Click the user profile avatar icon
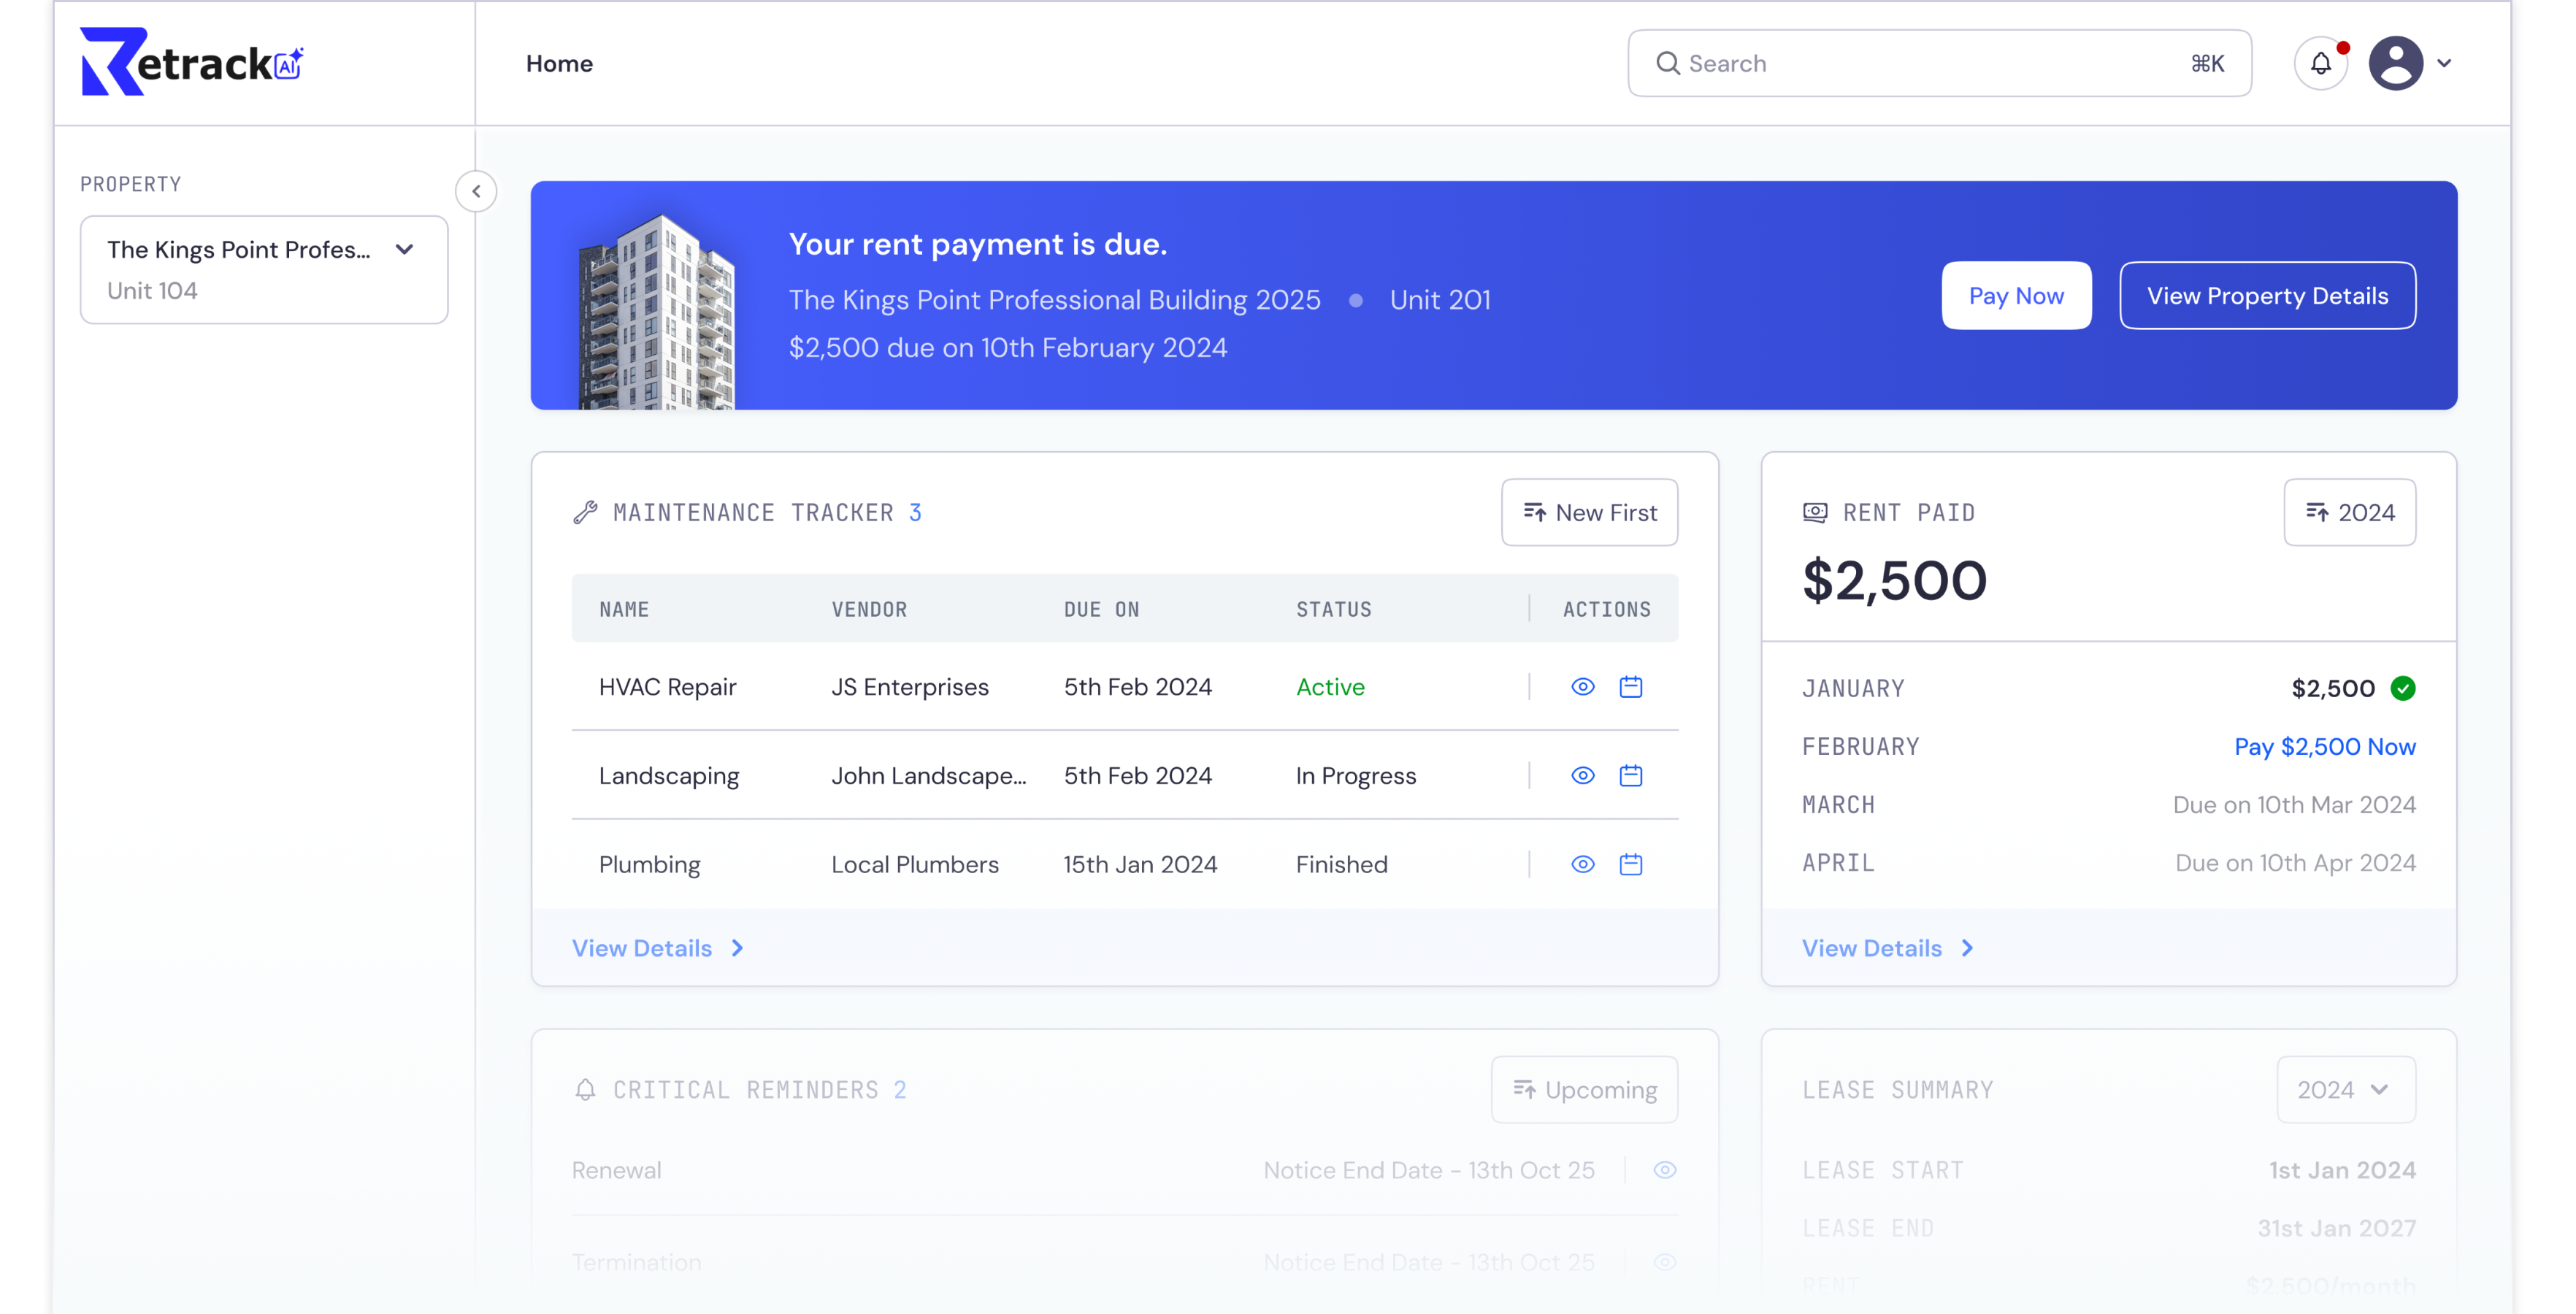This screenshot has height=1314, width=2576. pos(2395,63)
